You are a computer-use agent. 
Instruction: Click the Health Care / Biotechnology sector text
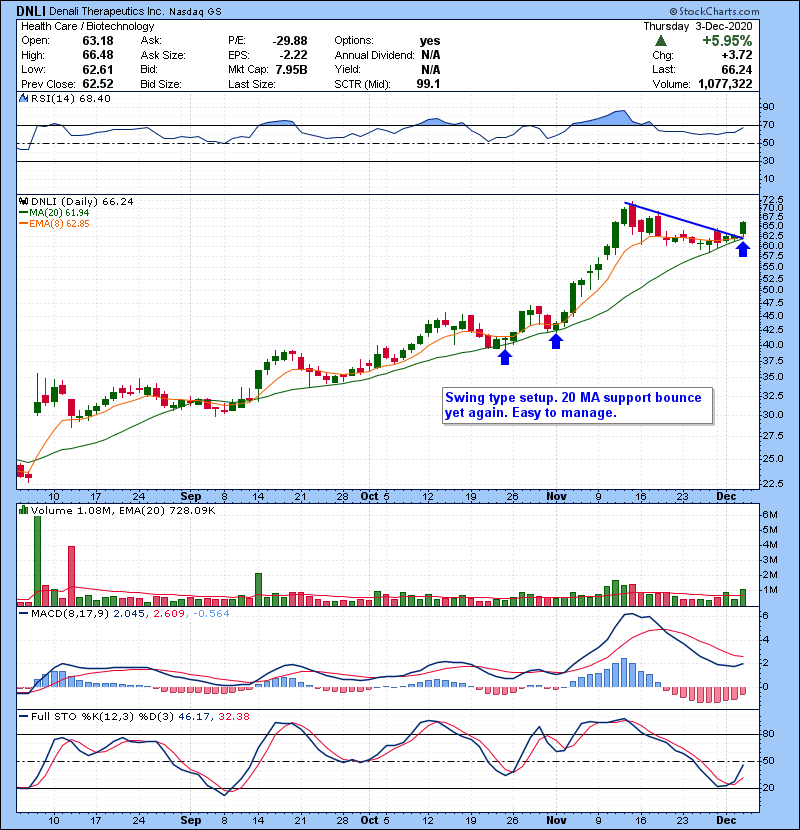point(87,26)
